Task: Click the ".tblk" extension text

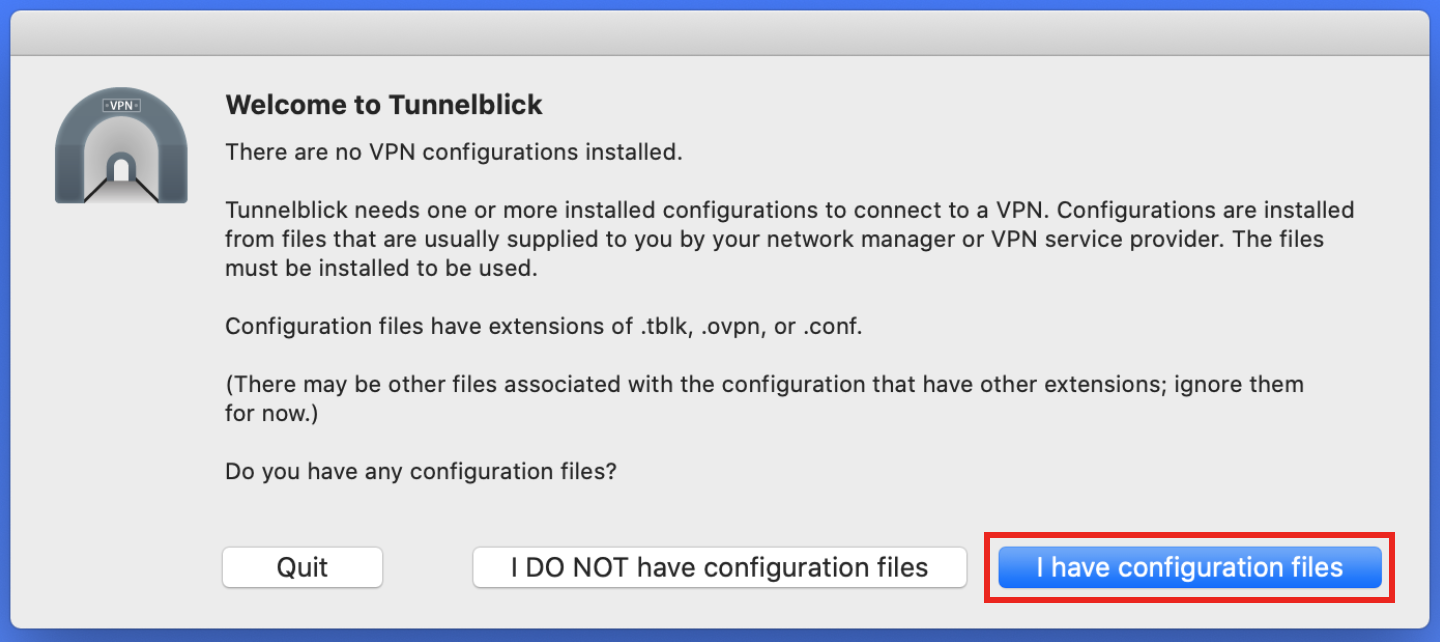Action: click(x=666, y=327)
